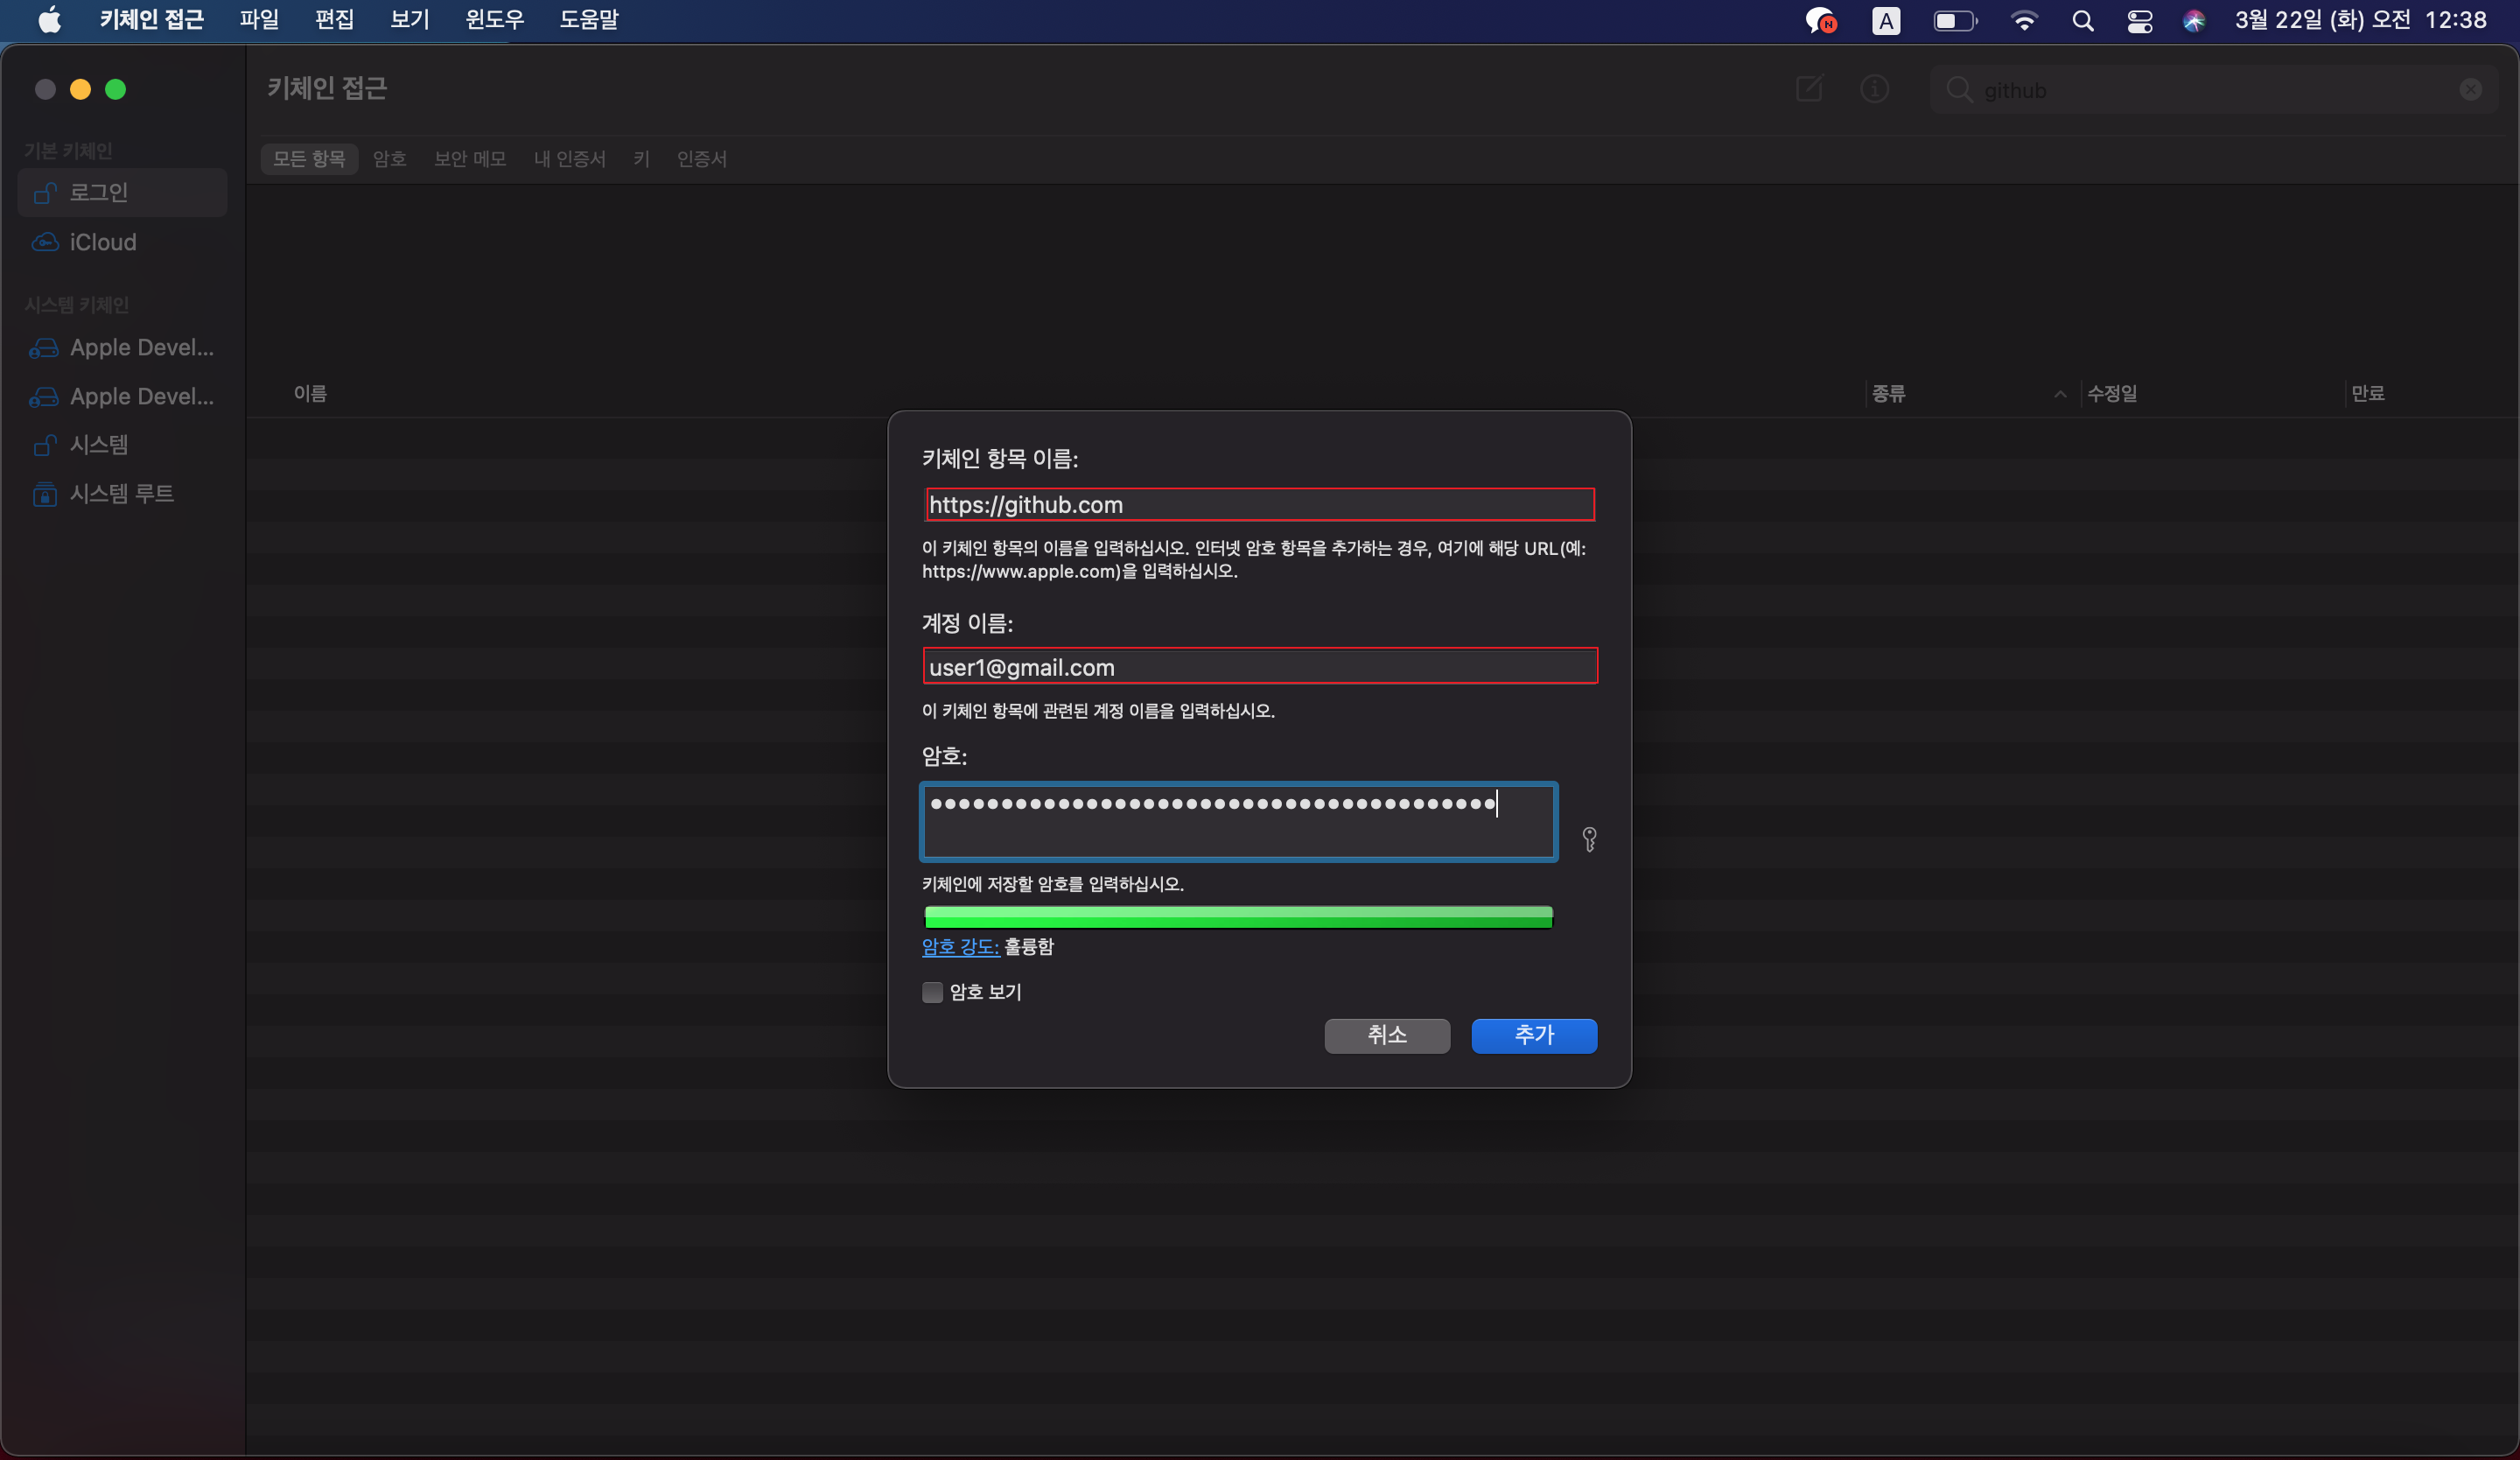Open the 암호 강도 link
2520x1460 pixels.
960,946
